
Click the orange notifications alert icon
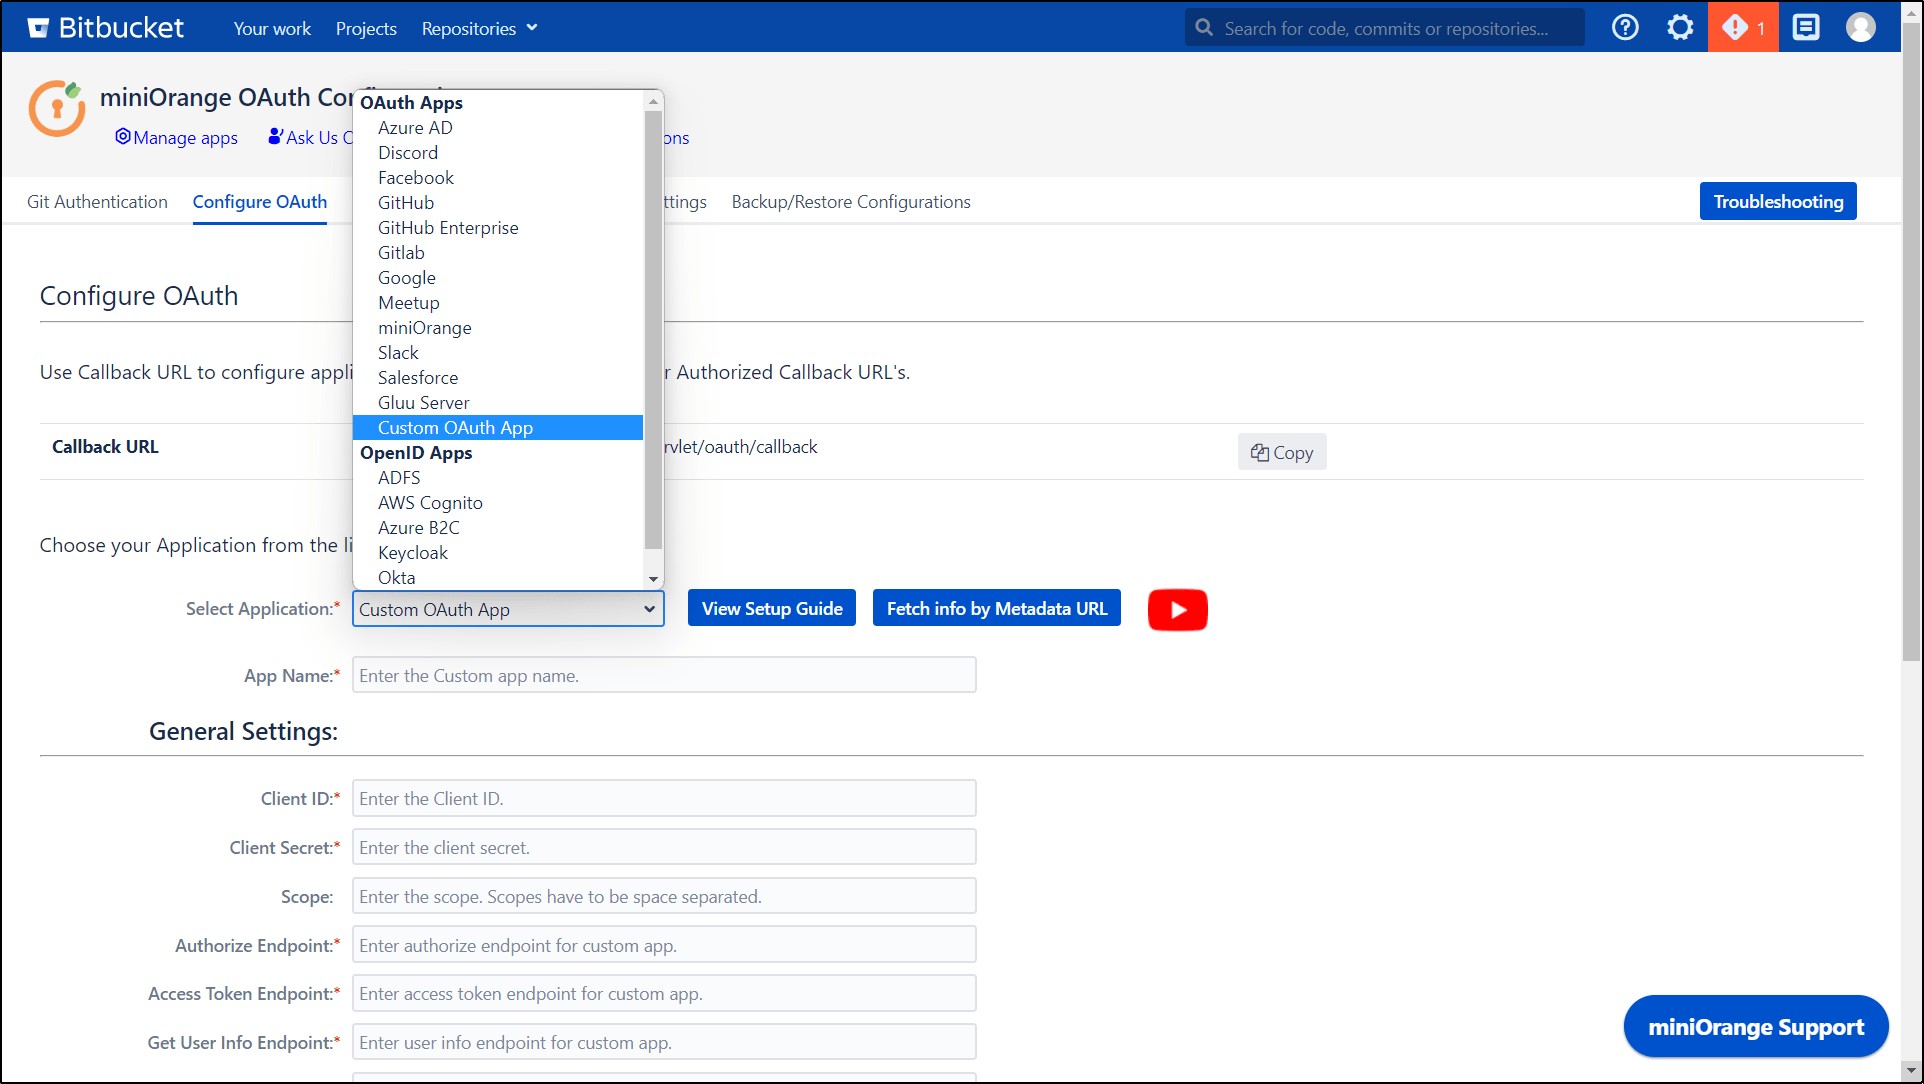(1735, 27)
